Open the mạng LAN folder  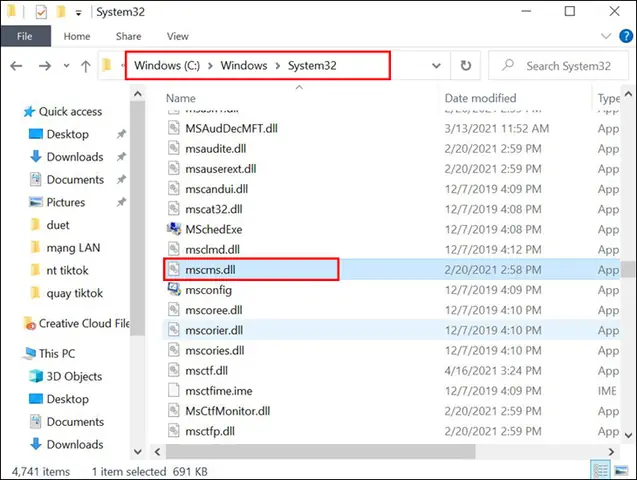pos(65,248)
